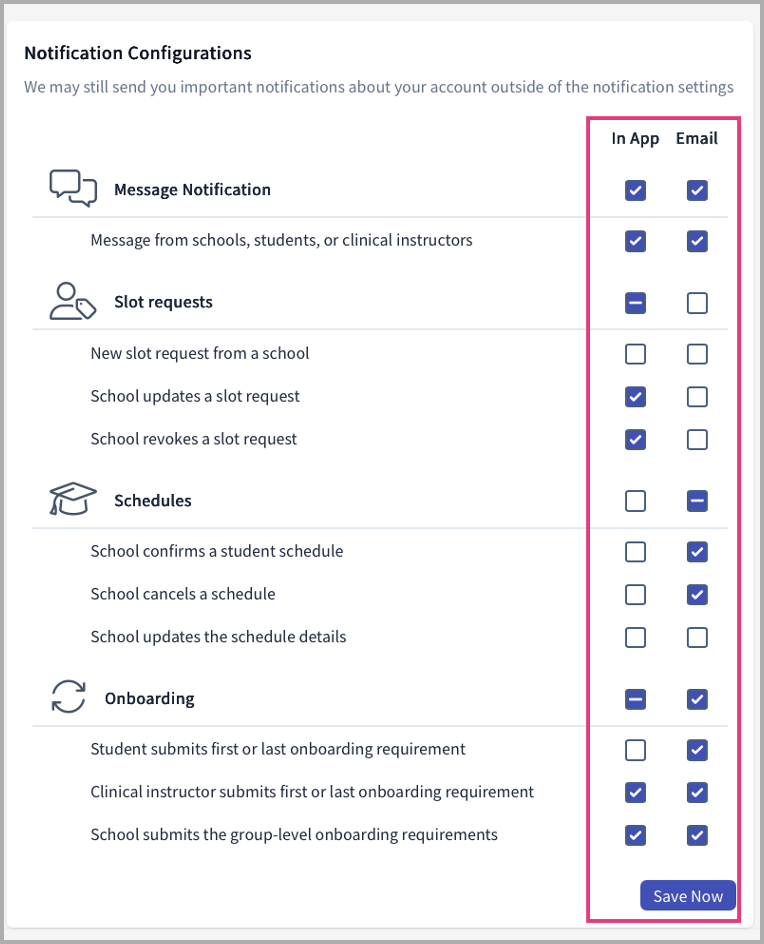Image resolution: width=764 pixels, height=944 pixels.
Task: Click the Schedules graduation cap icon
Action: (73, 499)
